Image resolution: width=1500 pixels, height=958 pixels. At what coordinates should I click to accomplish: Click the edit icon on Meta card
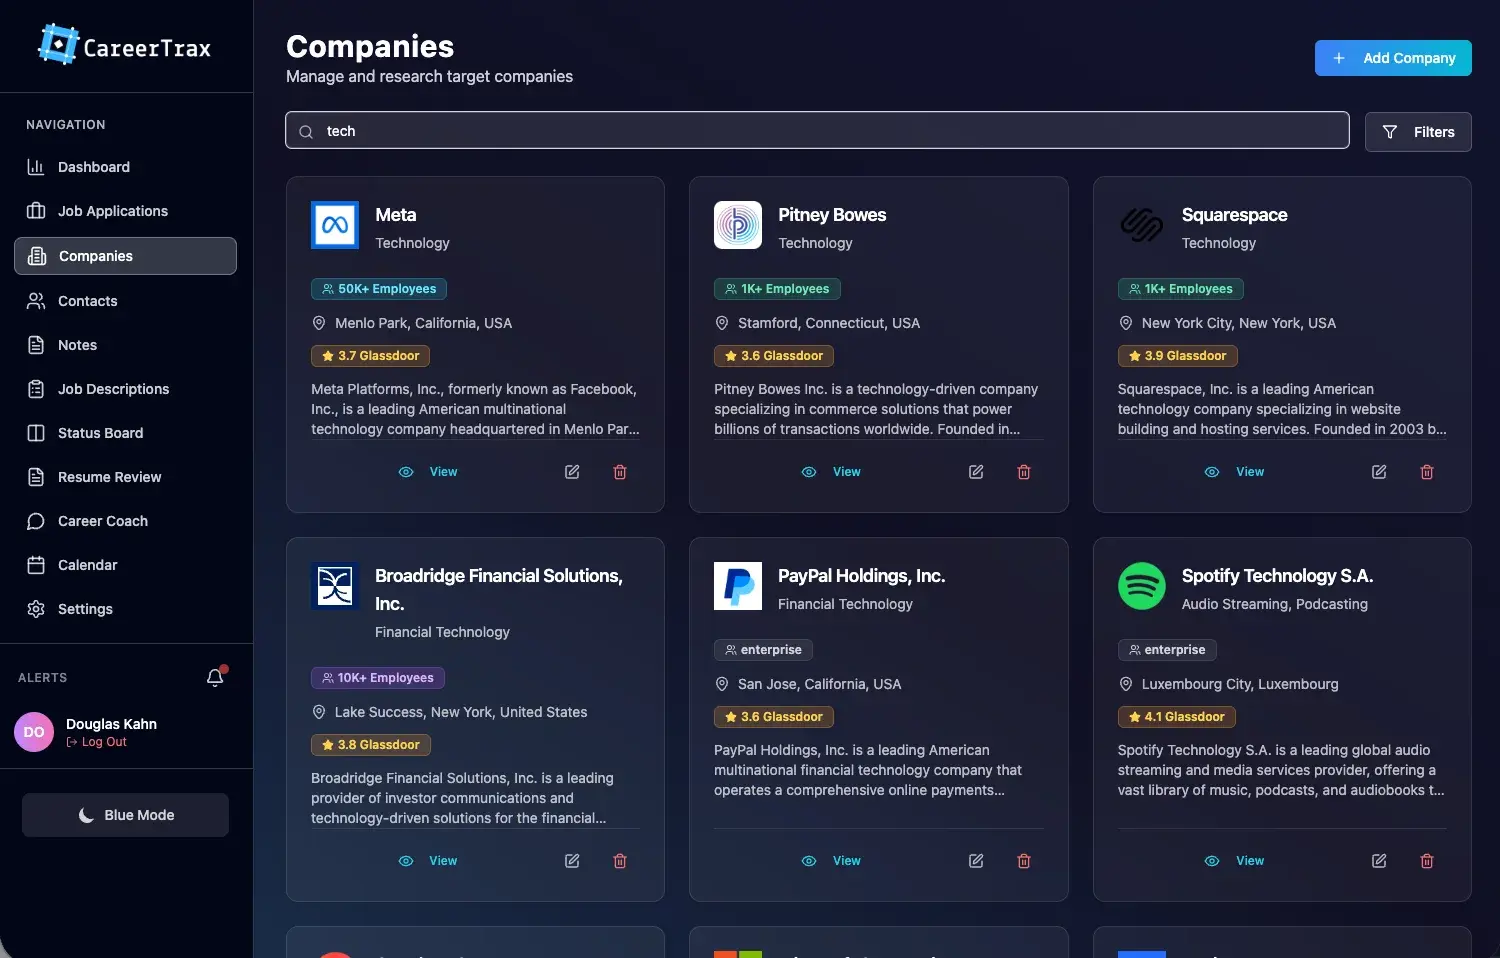pos(572,472)
